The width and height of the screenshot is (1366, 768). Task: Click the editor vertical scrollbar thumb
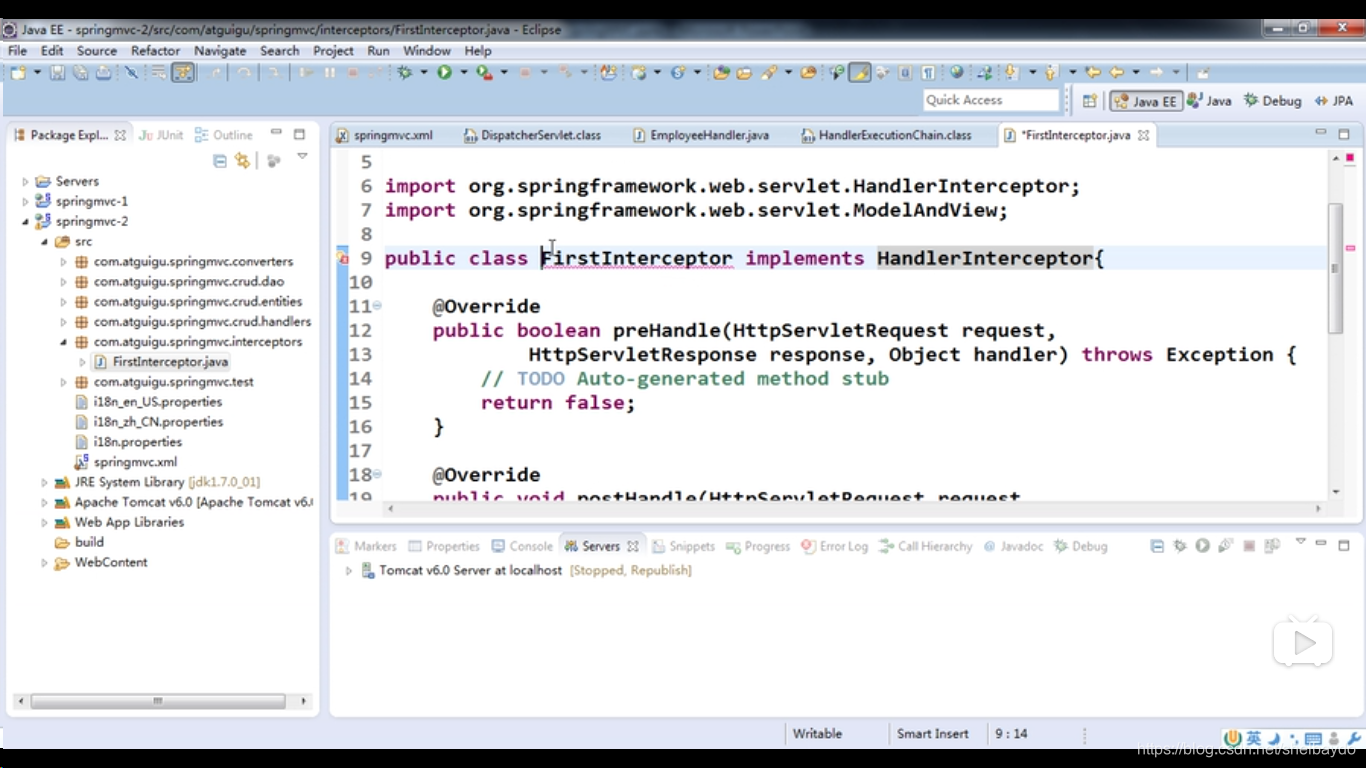(1336, 267)
